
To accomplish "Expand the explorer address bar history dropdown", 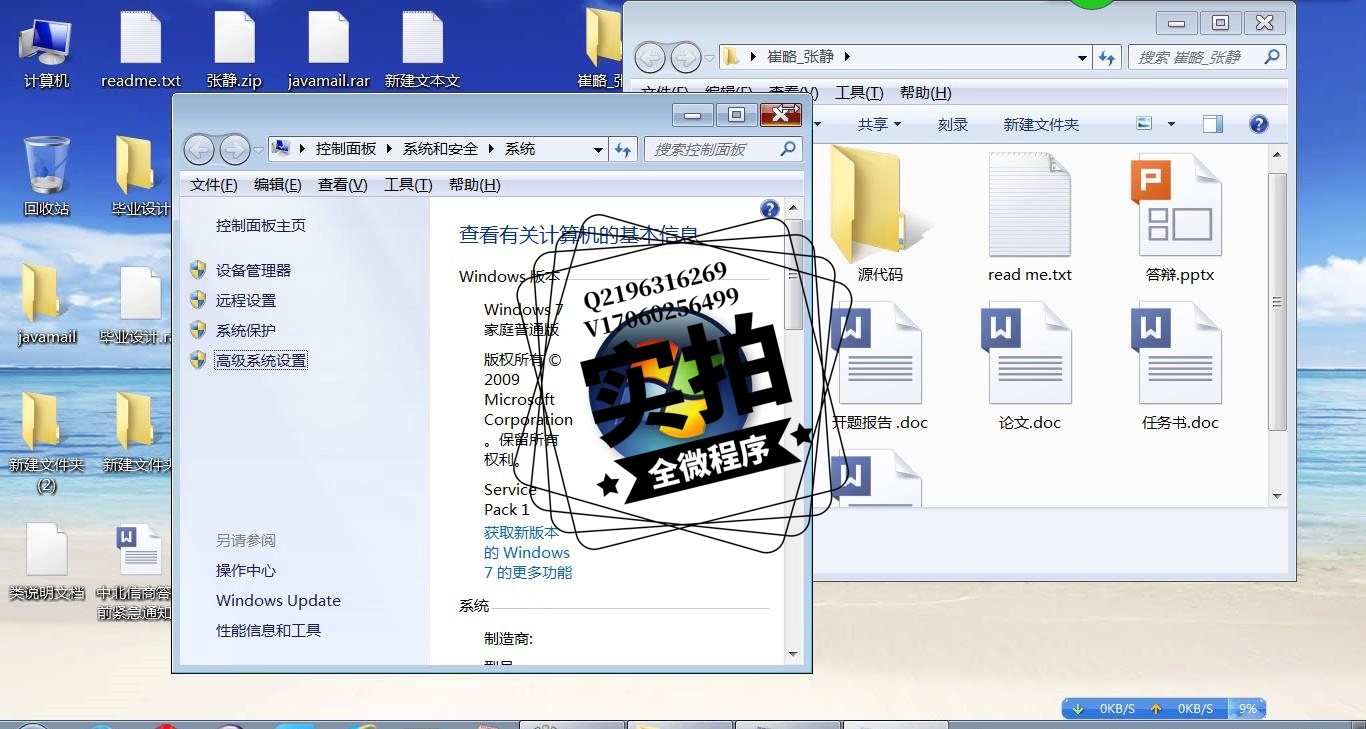I will point(1082,58).
